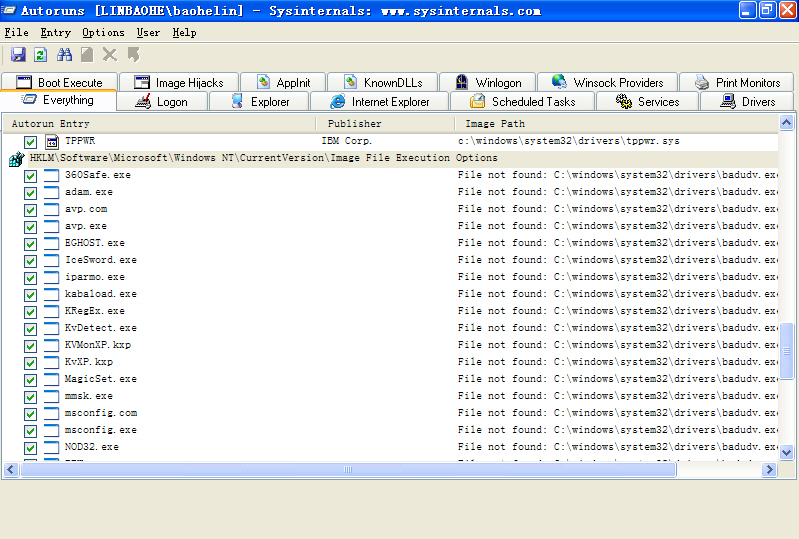Click the vertical scrollbar thumb
This screenshot has width=799, height=539.
tap(786, 351)
